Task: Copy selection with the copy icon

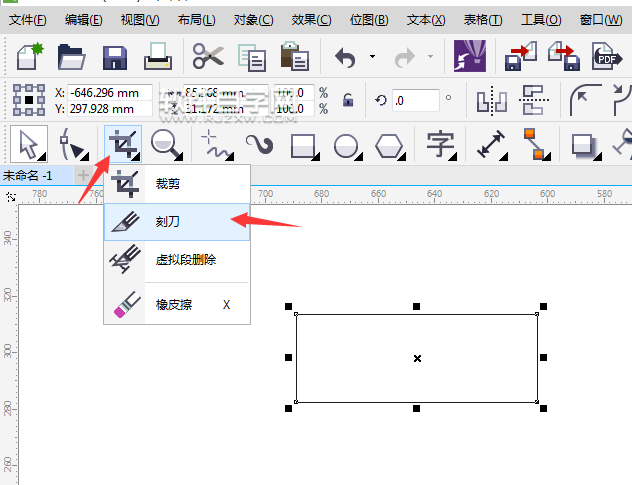Action: click(252, 57)
